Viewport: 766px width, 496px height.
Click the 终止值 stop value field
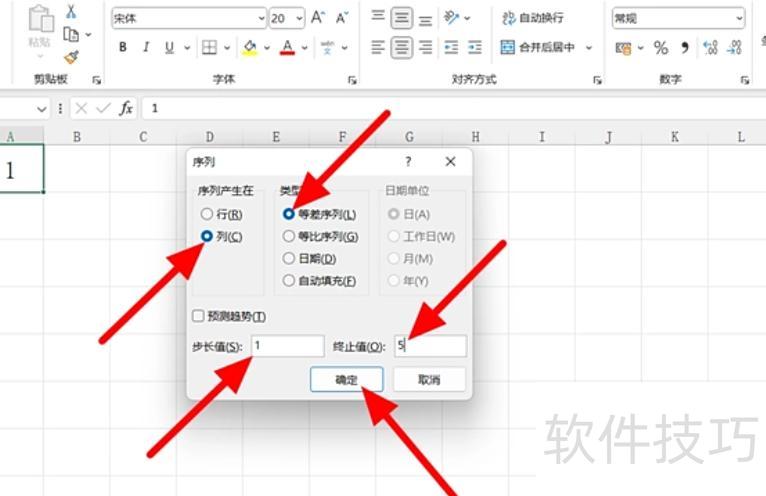pos(430,345)
